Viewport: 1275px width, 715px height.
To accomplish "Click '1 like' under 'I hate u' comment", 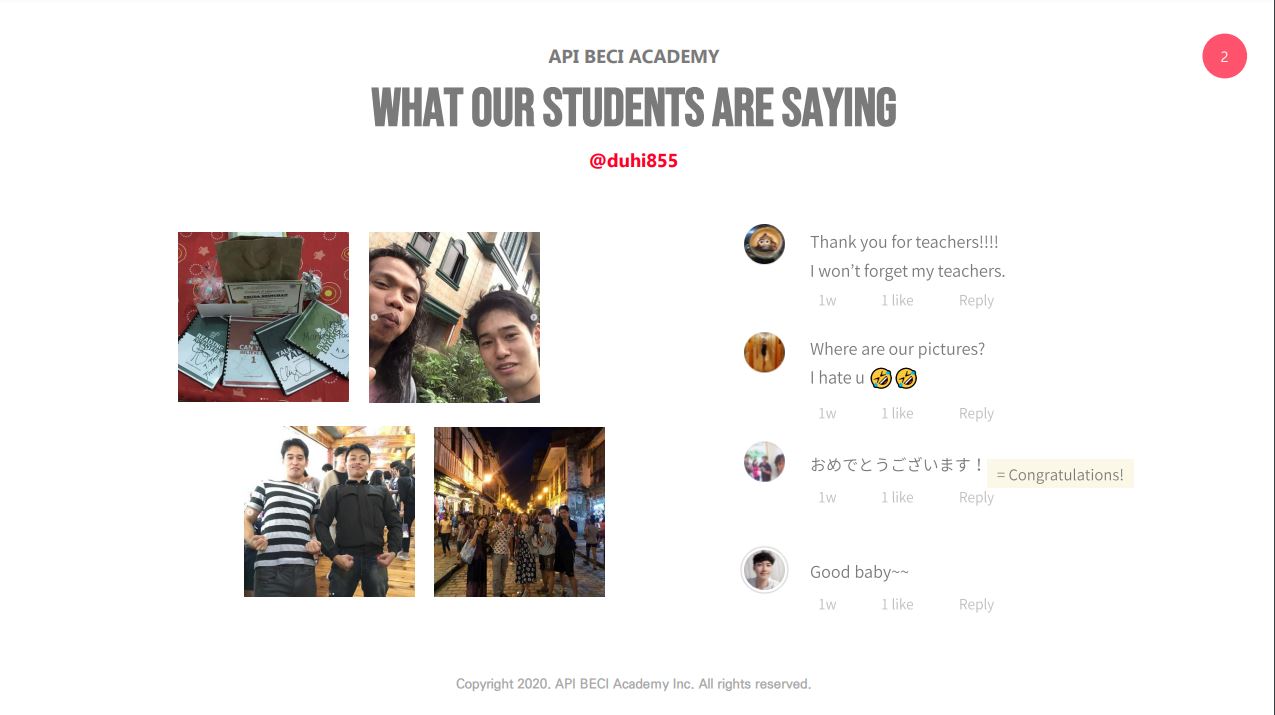I will [x=897, y=413].
